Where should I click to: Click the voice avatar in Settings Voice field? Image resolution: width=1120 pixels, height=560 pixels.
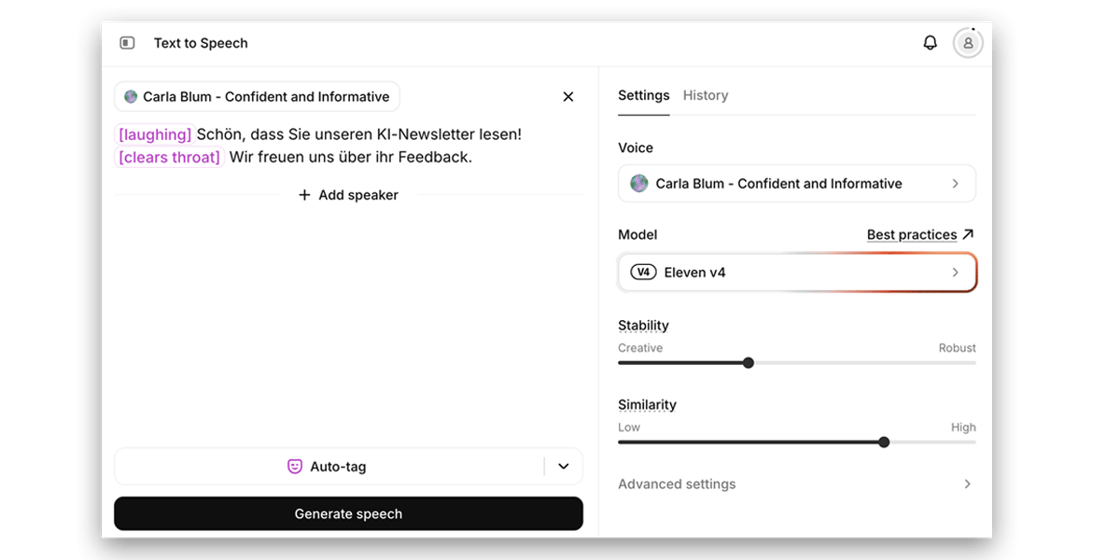pos(639,184)
